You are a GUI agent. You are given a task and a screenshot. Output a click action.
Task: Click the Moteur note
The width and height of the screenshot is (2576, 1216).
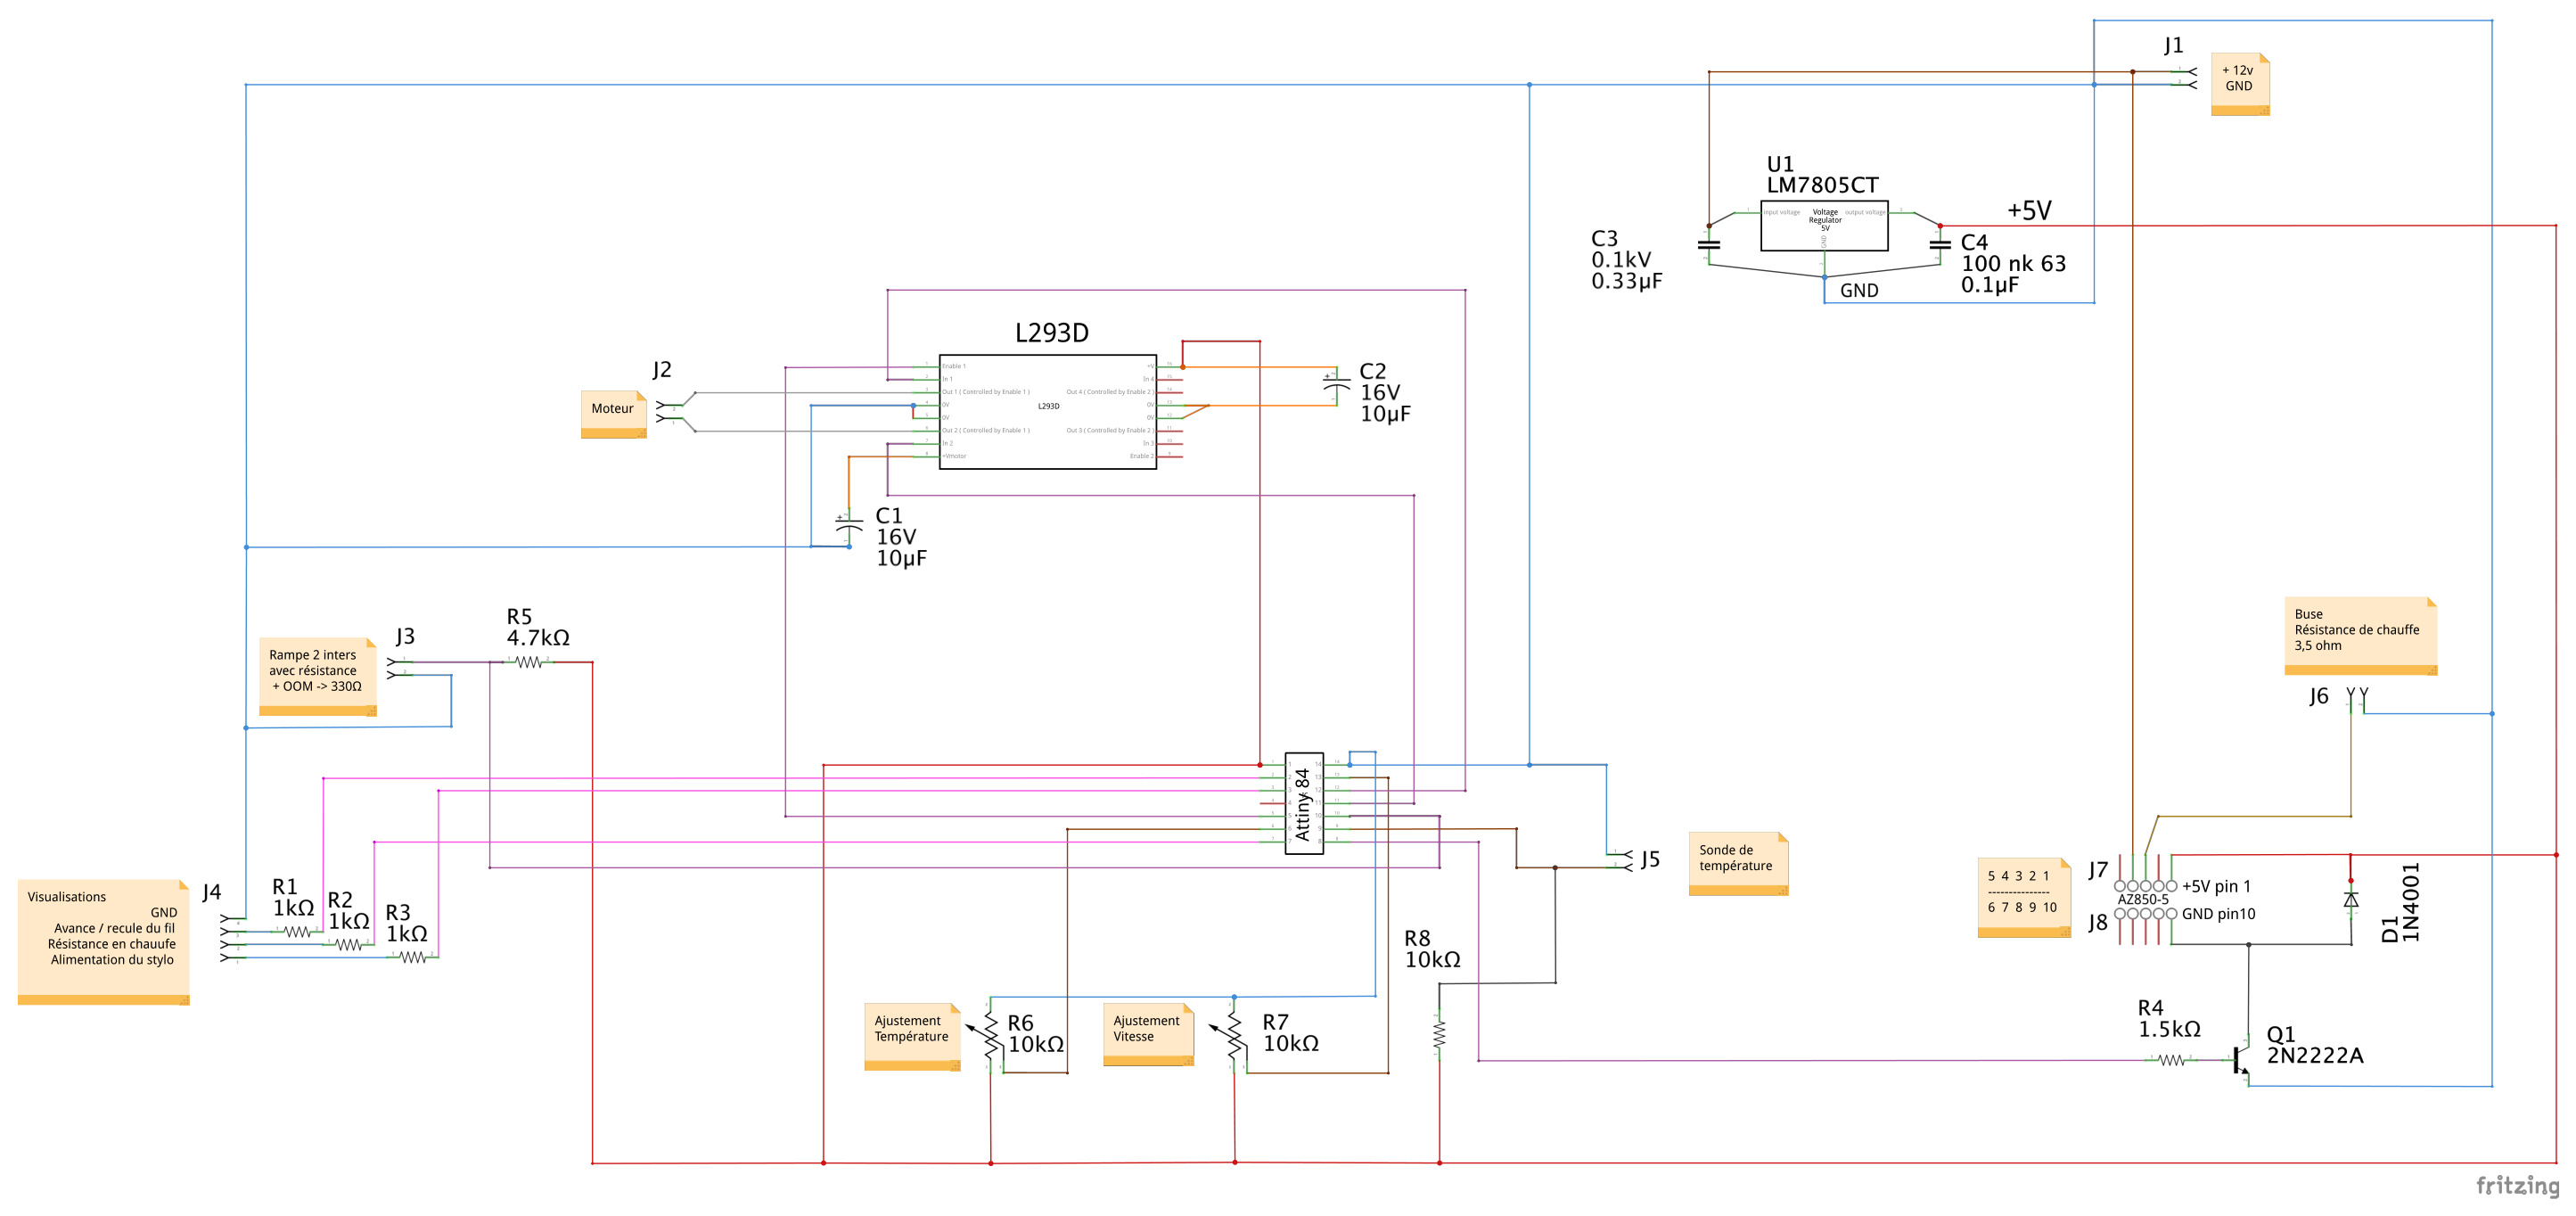[x=614, y=414]
